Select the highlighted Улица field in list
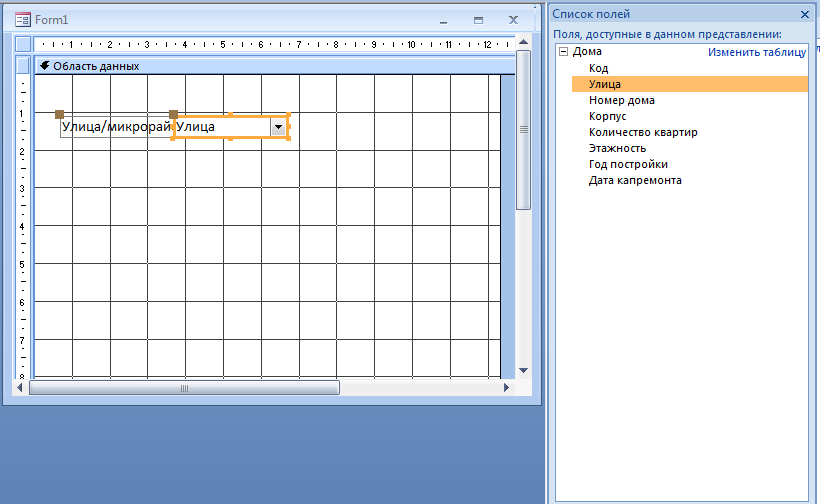820x504 pixels. (x=690, y=84)
